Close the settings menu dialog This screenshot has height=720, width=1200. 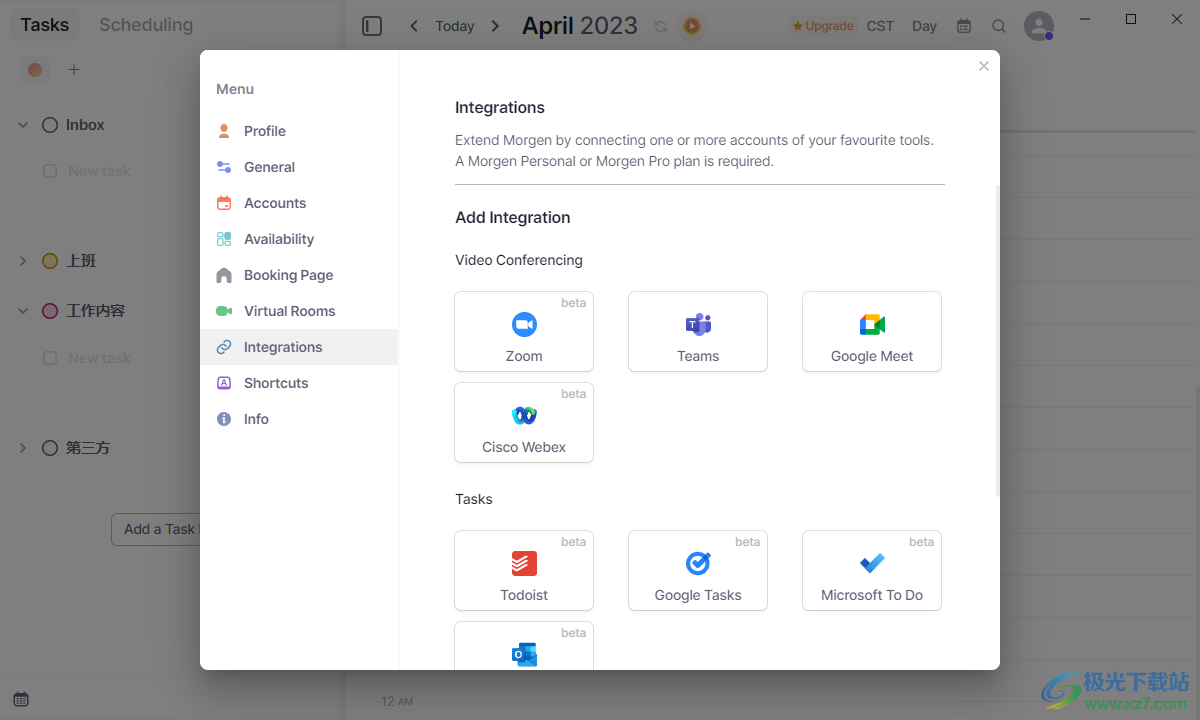[984, 66]
